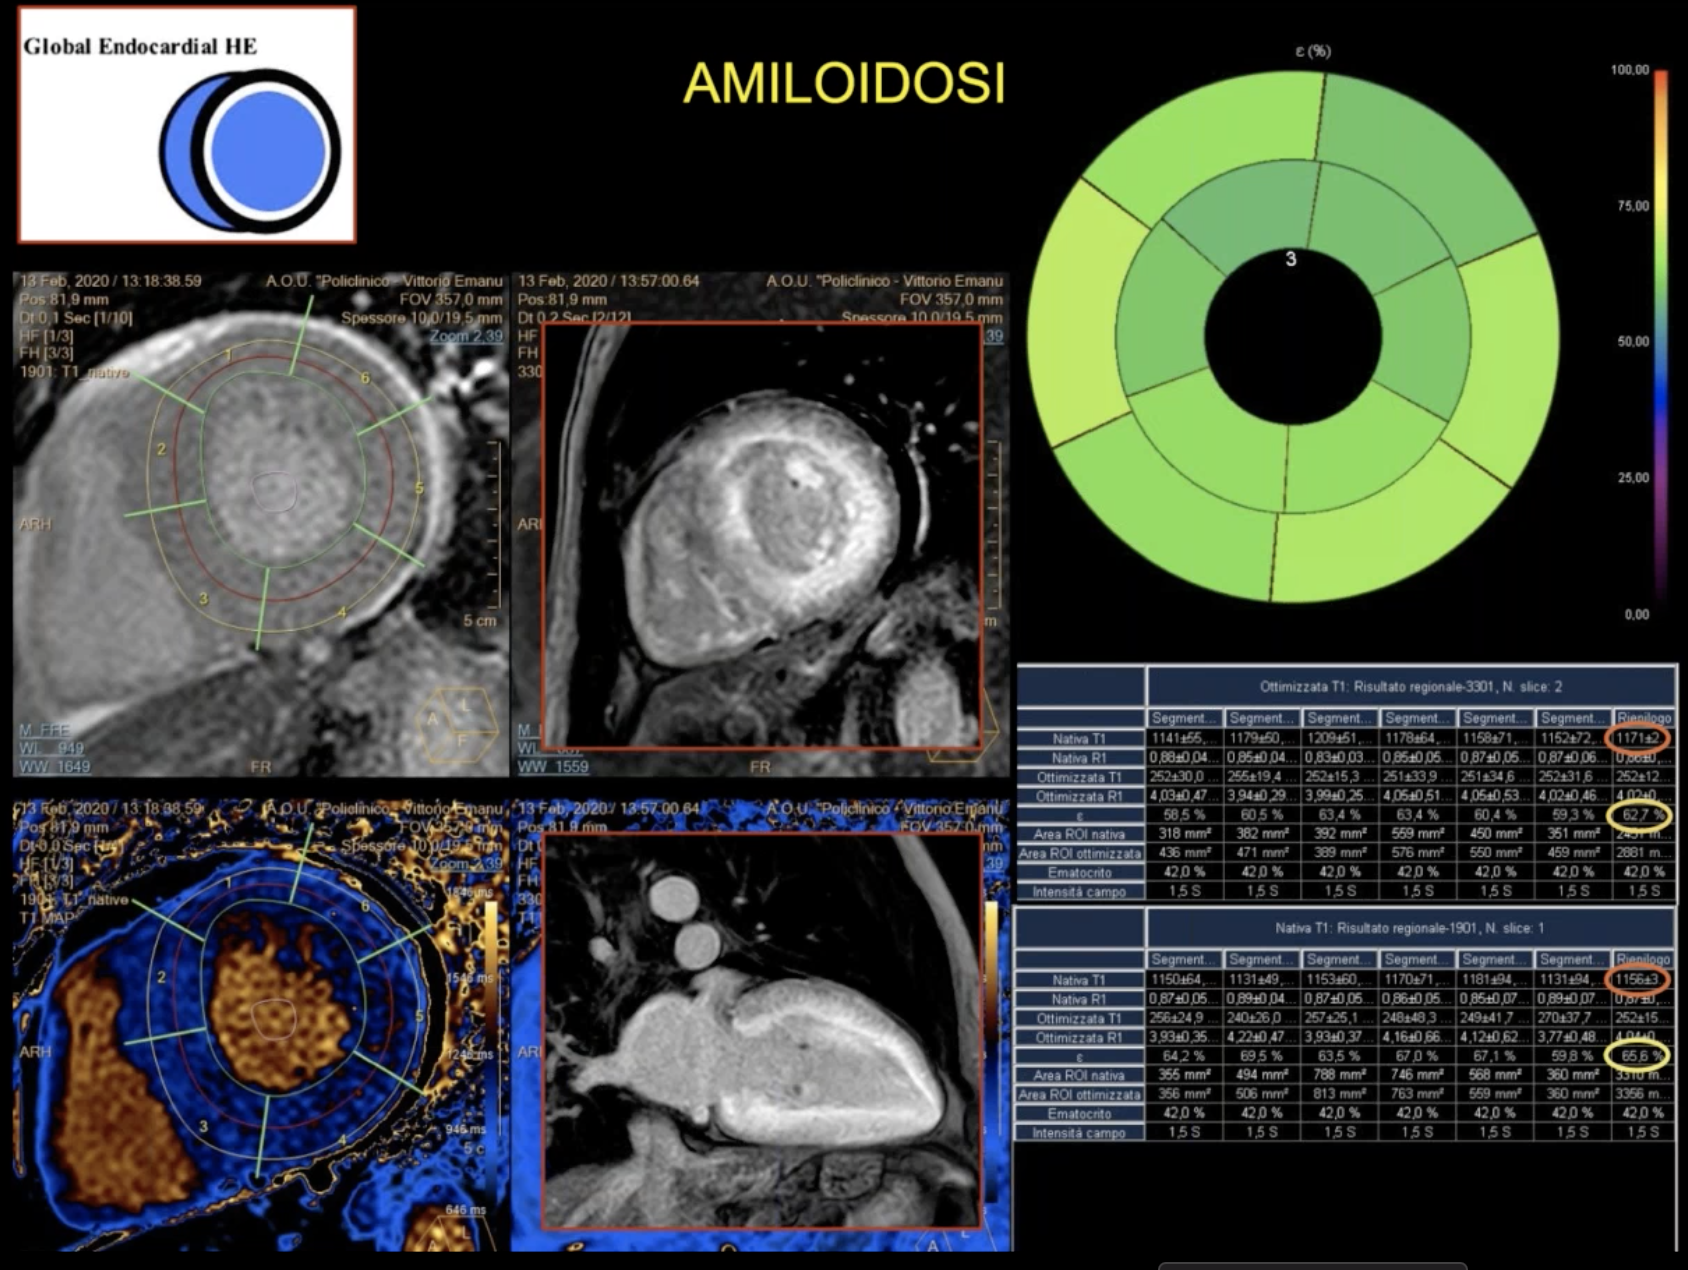Click Ematocrito row header in Ottimizzata T1 table

click(x=1079, y=872)
